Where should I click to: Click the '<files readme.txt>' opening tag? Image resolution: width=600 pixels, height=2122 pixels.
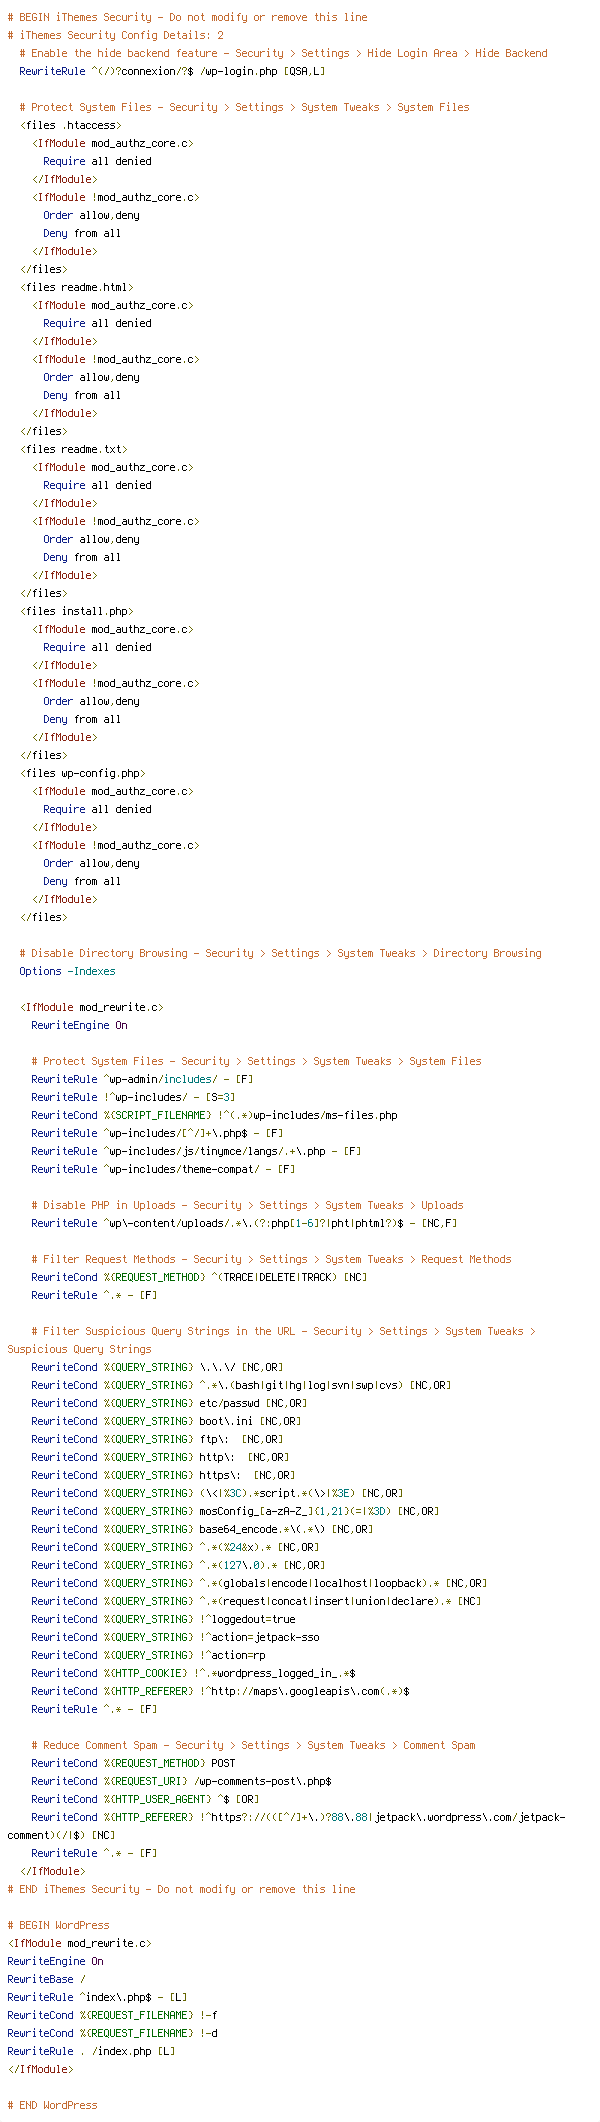click(x=73, y=449)
